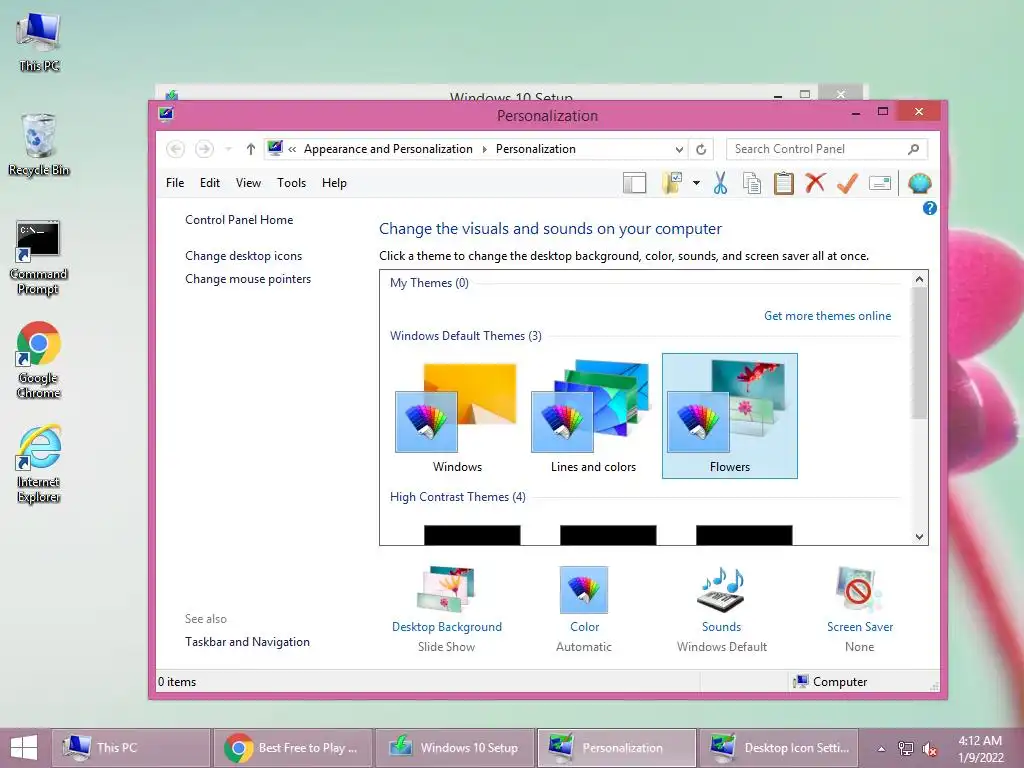Refresh the Personalization page
The image size is (1024, 768).
(x=701, y=150)
